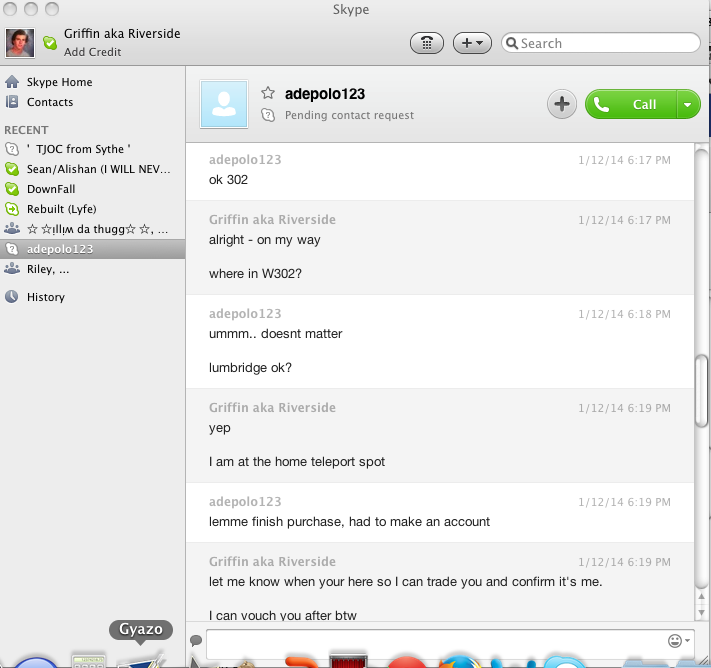
Task: Click the chat scrollbar thumb
Action: (701, 390)
